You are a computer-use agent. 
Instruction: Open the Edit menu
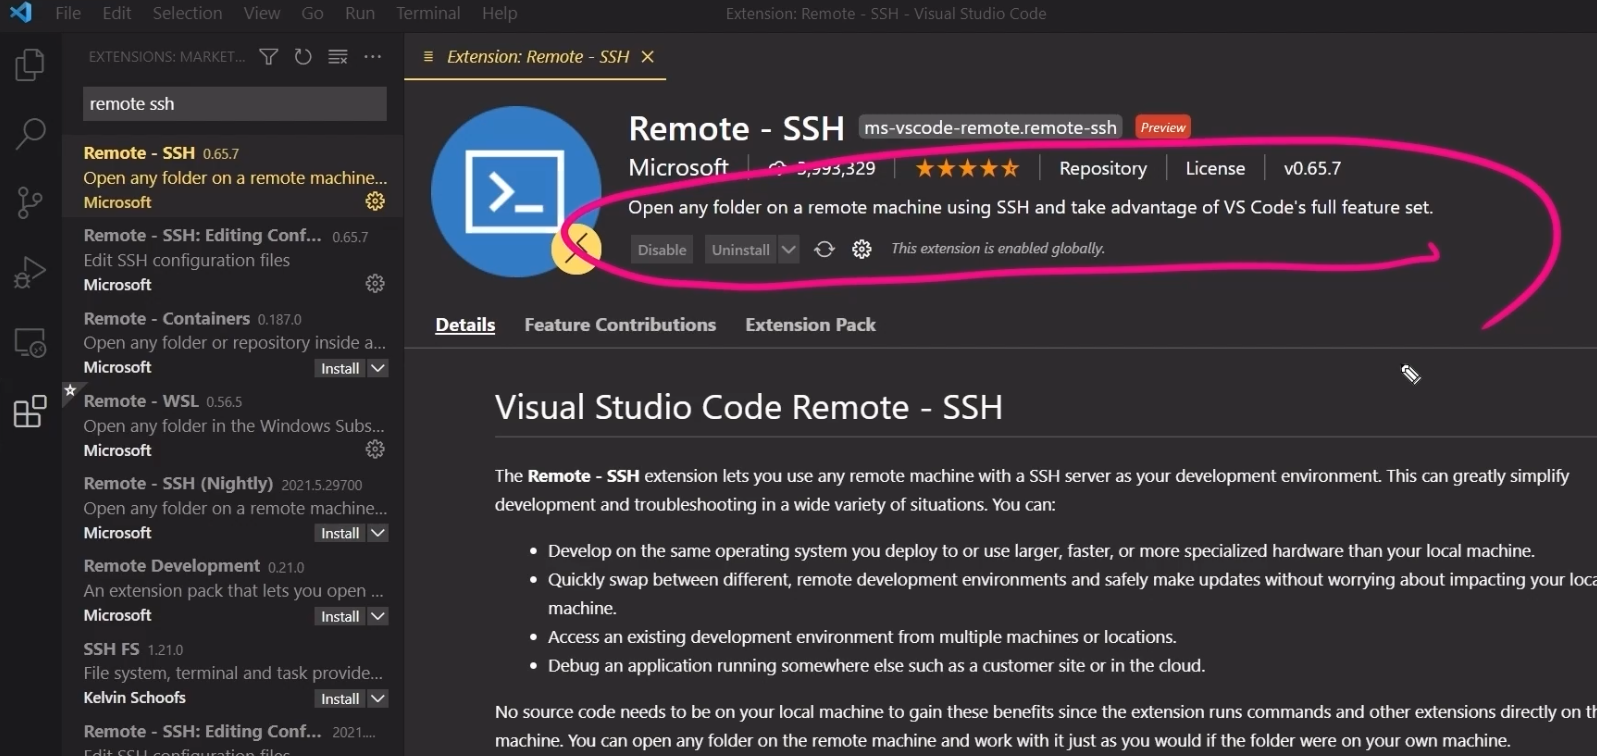pyautogui.click(x=117, y=13)
